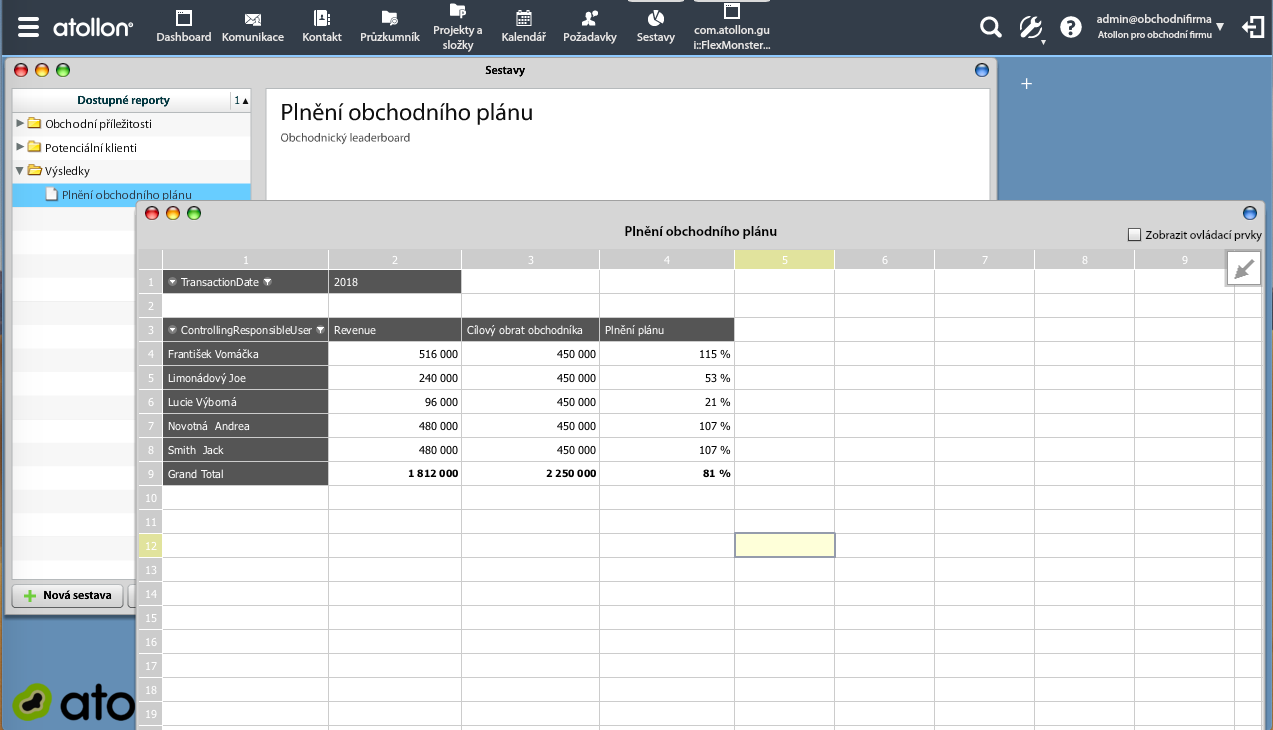This screenshot has height=730, width=1273.
Task: Open the hamburger main menu
Action: tap(28, 27)
